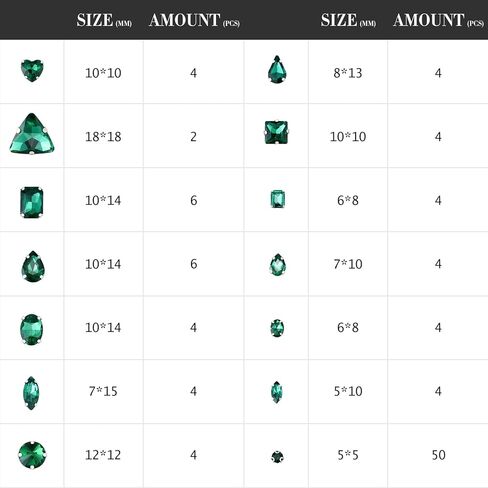This screenshot has height=488, width=488.
Task: Select the 18*18 size cell
Action: click(103, 136)
